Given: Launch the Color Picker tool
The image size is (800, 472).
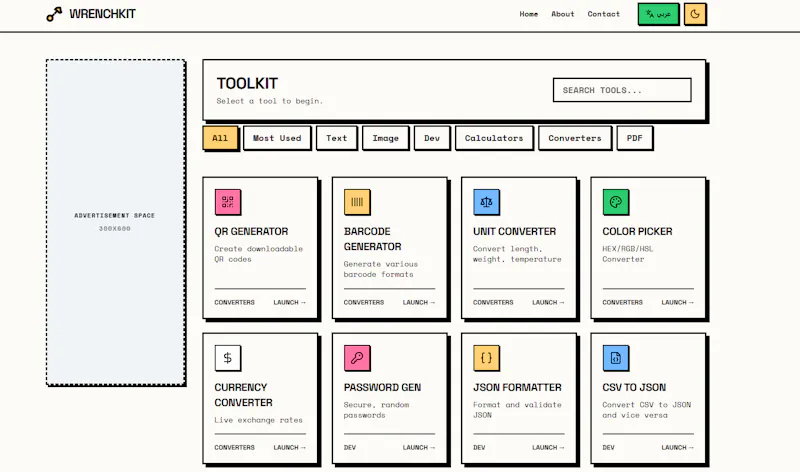Looking at the screenshot, I should [678, 303].
